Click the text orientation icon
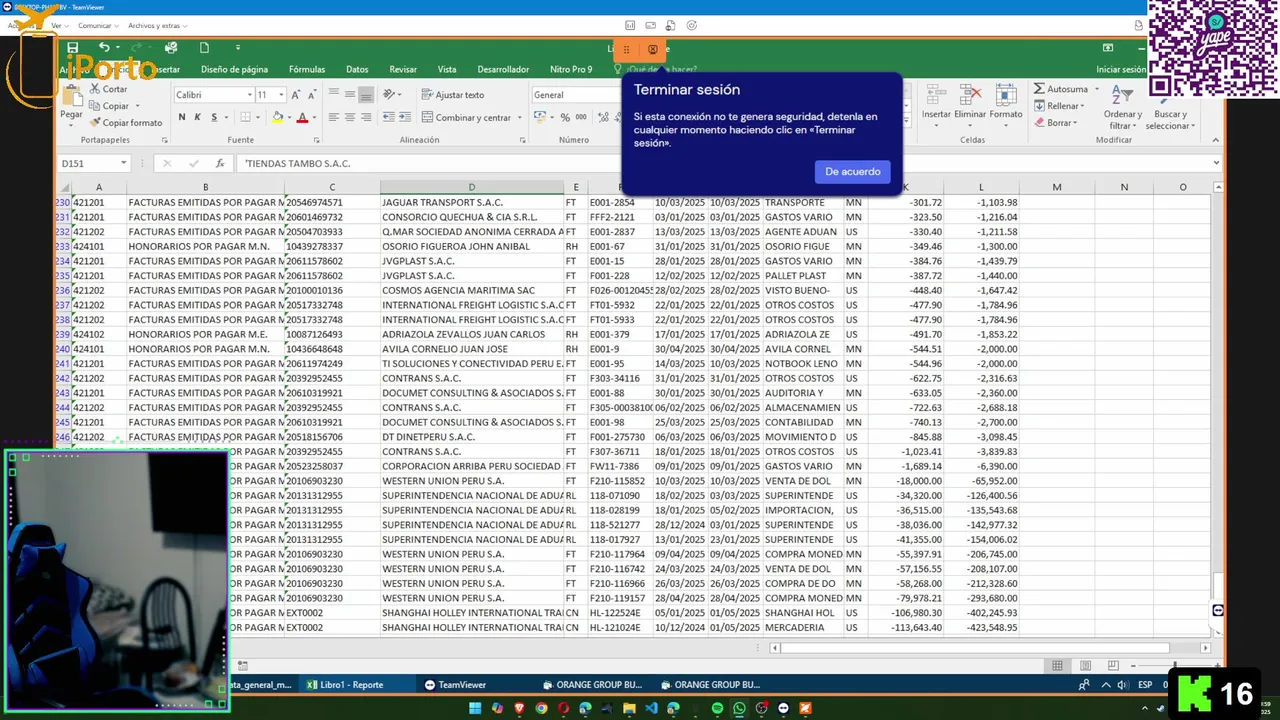This screenshot has width=1280, height=720. coord(390,94)
